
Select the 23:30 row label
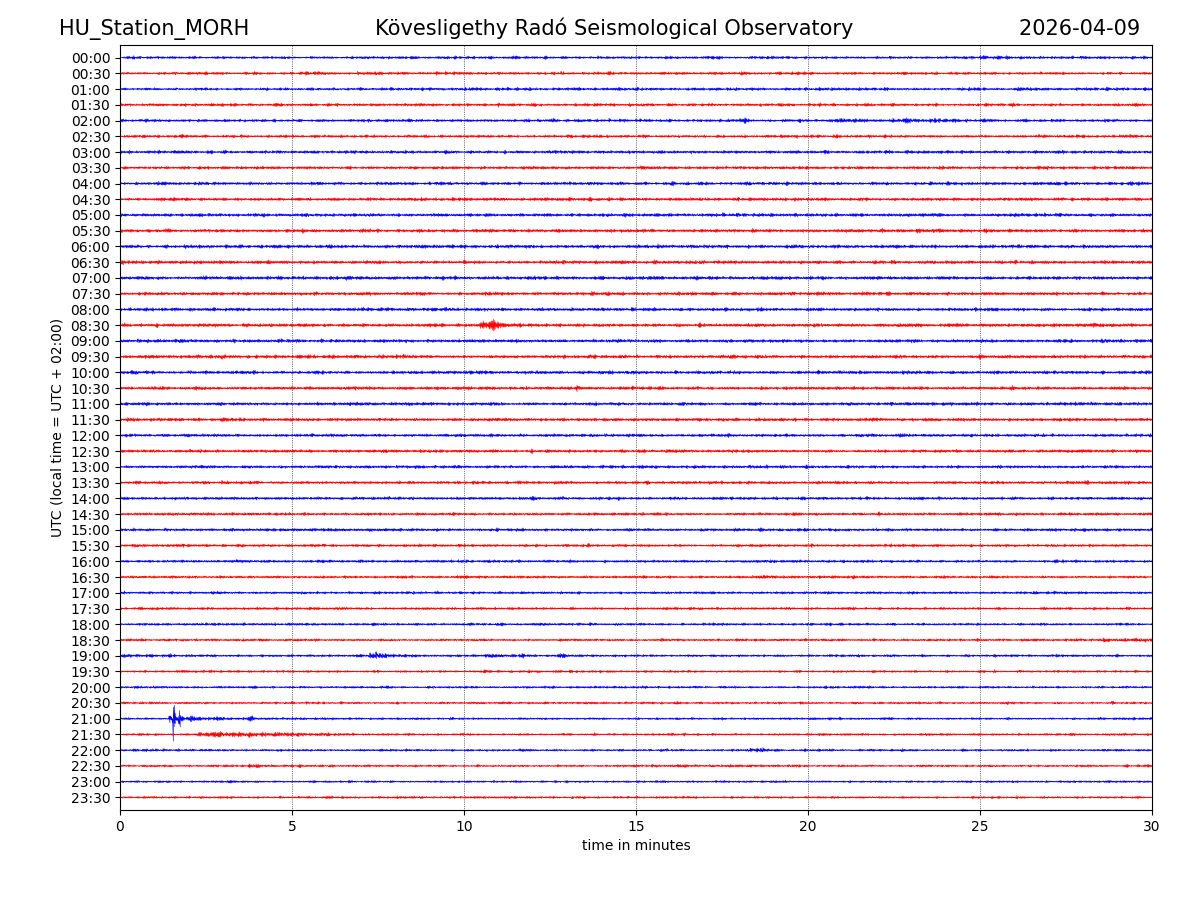91,798
